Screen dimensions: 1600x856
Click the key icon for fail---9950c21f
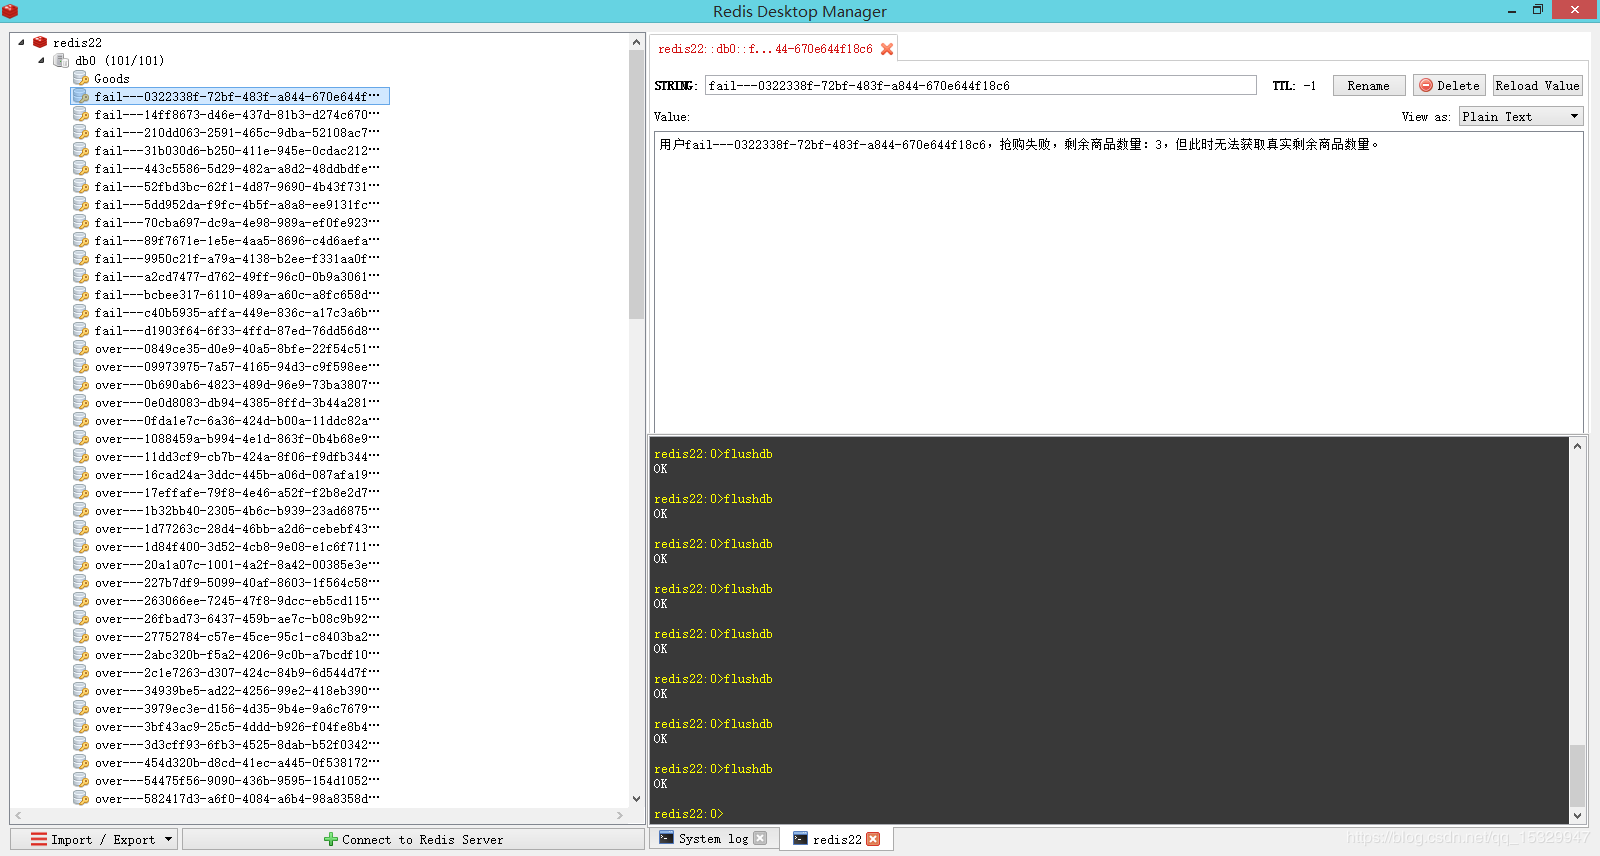pos(81,258)
